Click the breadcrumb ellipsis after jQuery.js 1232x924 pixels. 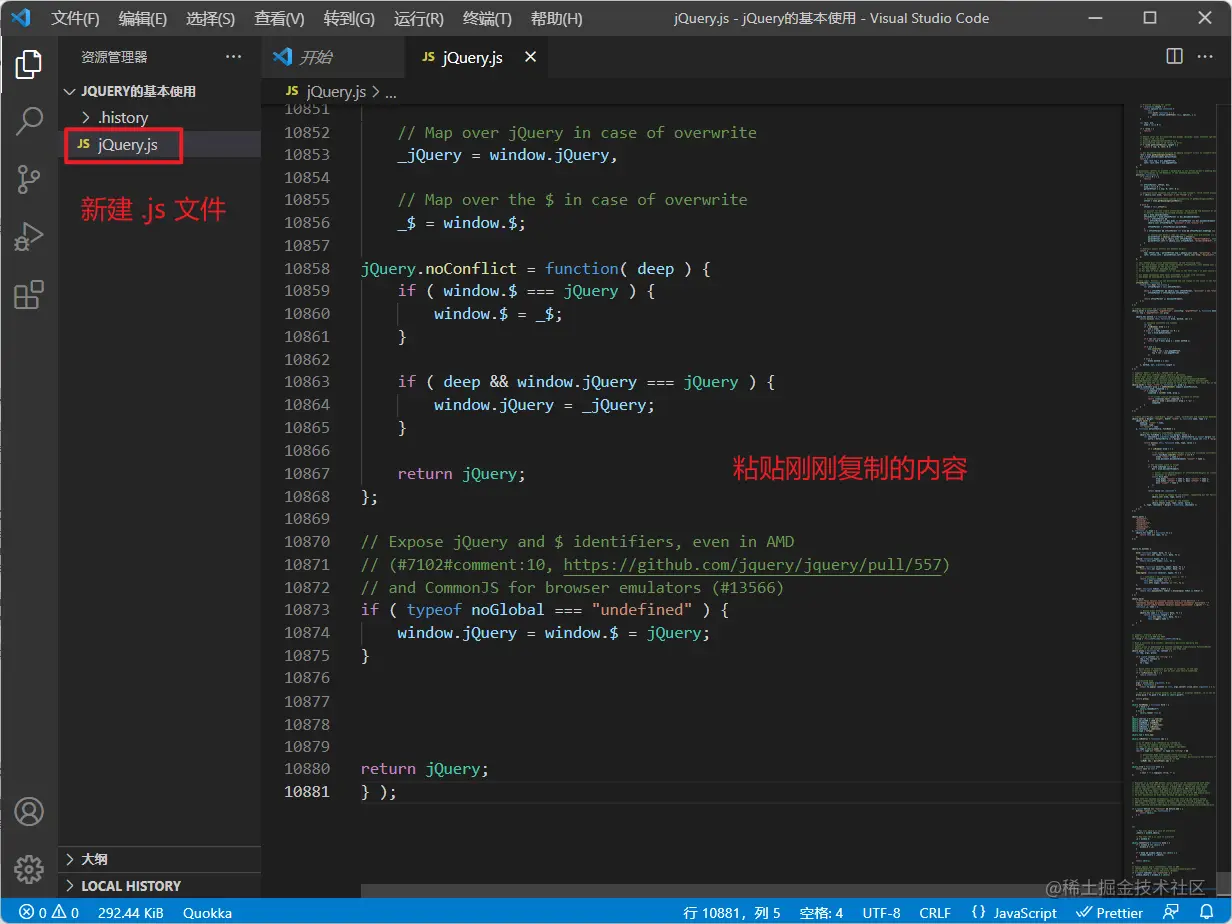click(x=391, y=91)
